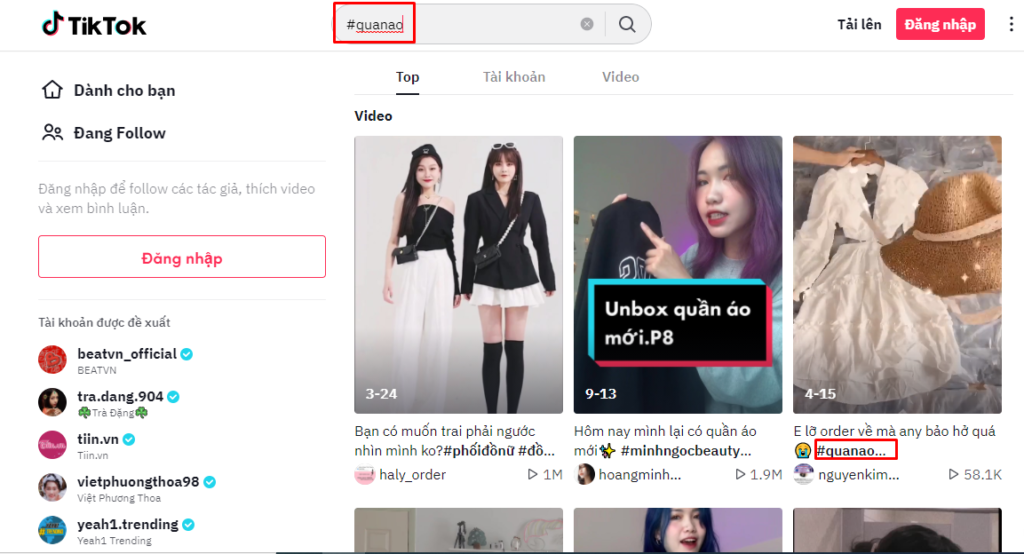This screenshot has height=554, width=1024.
Task: Click the hoangminh author avatar
Action: 584,474
